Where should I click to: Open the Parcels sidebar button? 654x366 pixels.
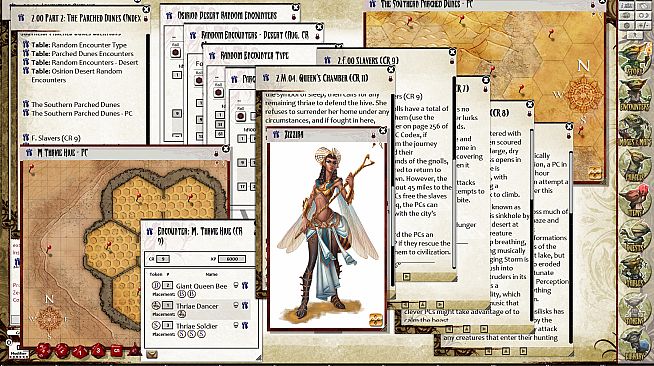pyautogui.click(x=634, y=165)
